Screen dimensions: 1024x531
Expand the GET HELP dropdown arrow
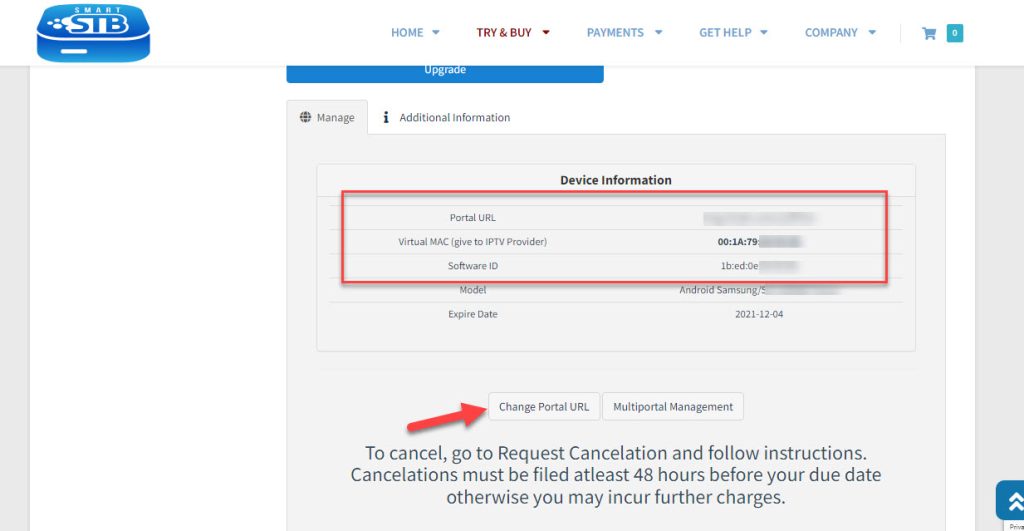(x=764, y=32)
